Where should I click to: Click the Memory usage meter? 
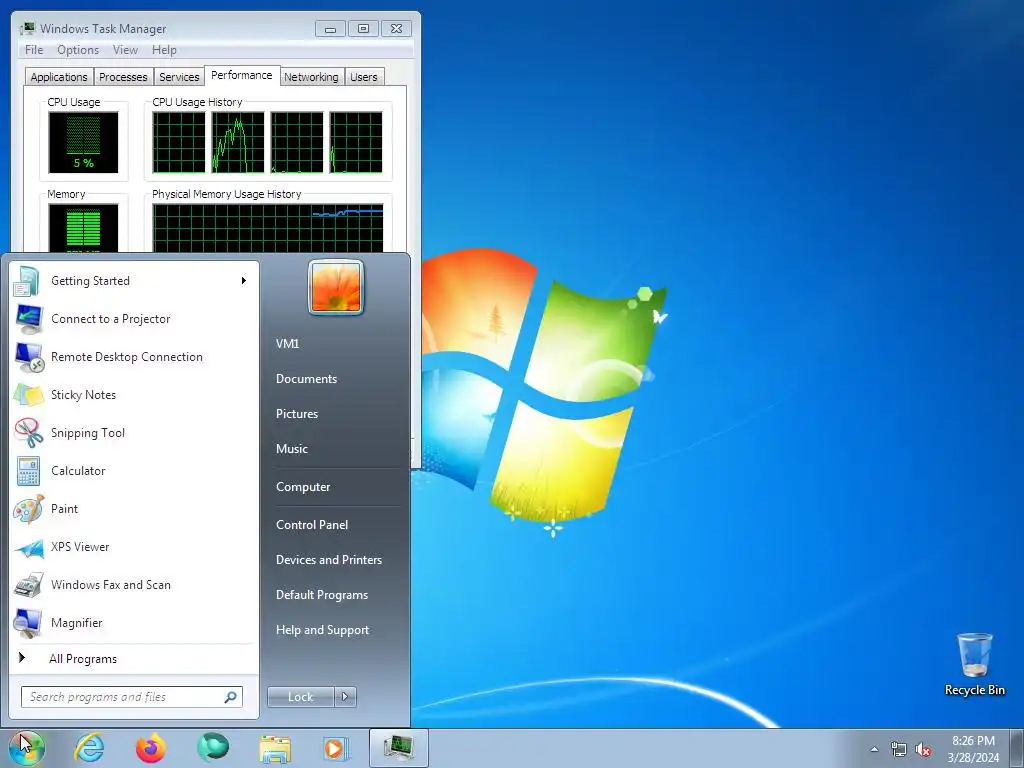click(83, 228)
